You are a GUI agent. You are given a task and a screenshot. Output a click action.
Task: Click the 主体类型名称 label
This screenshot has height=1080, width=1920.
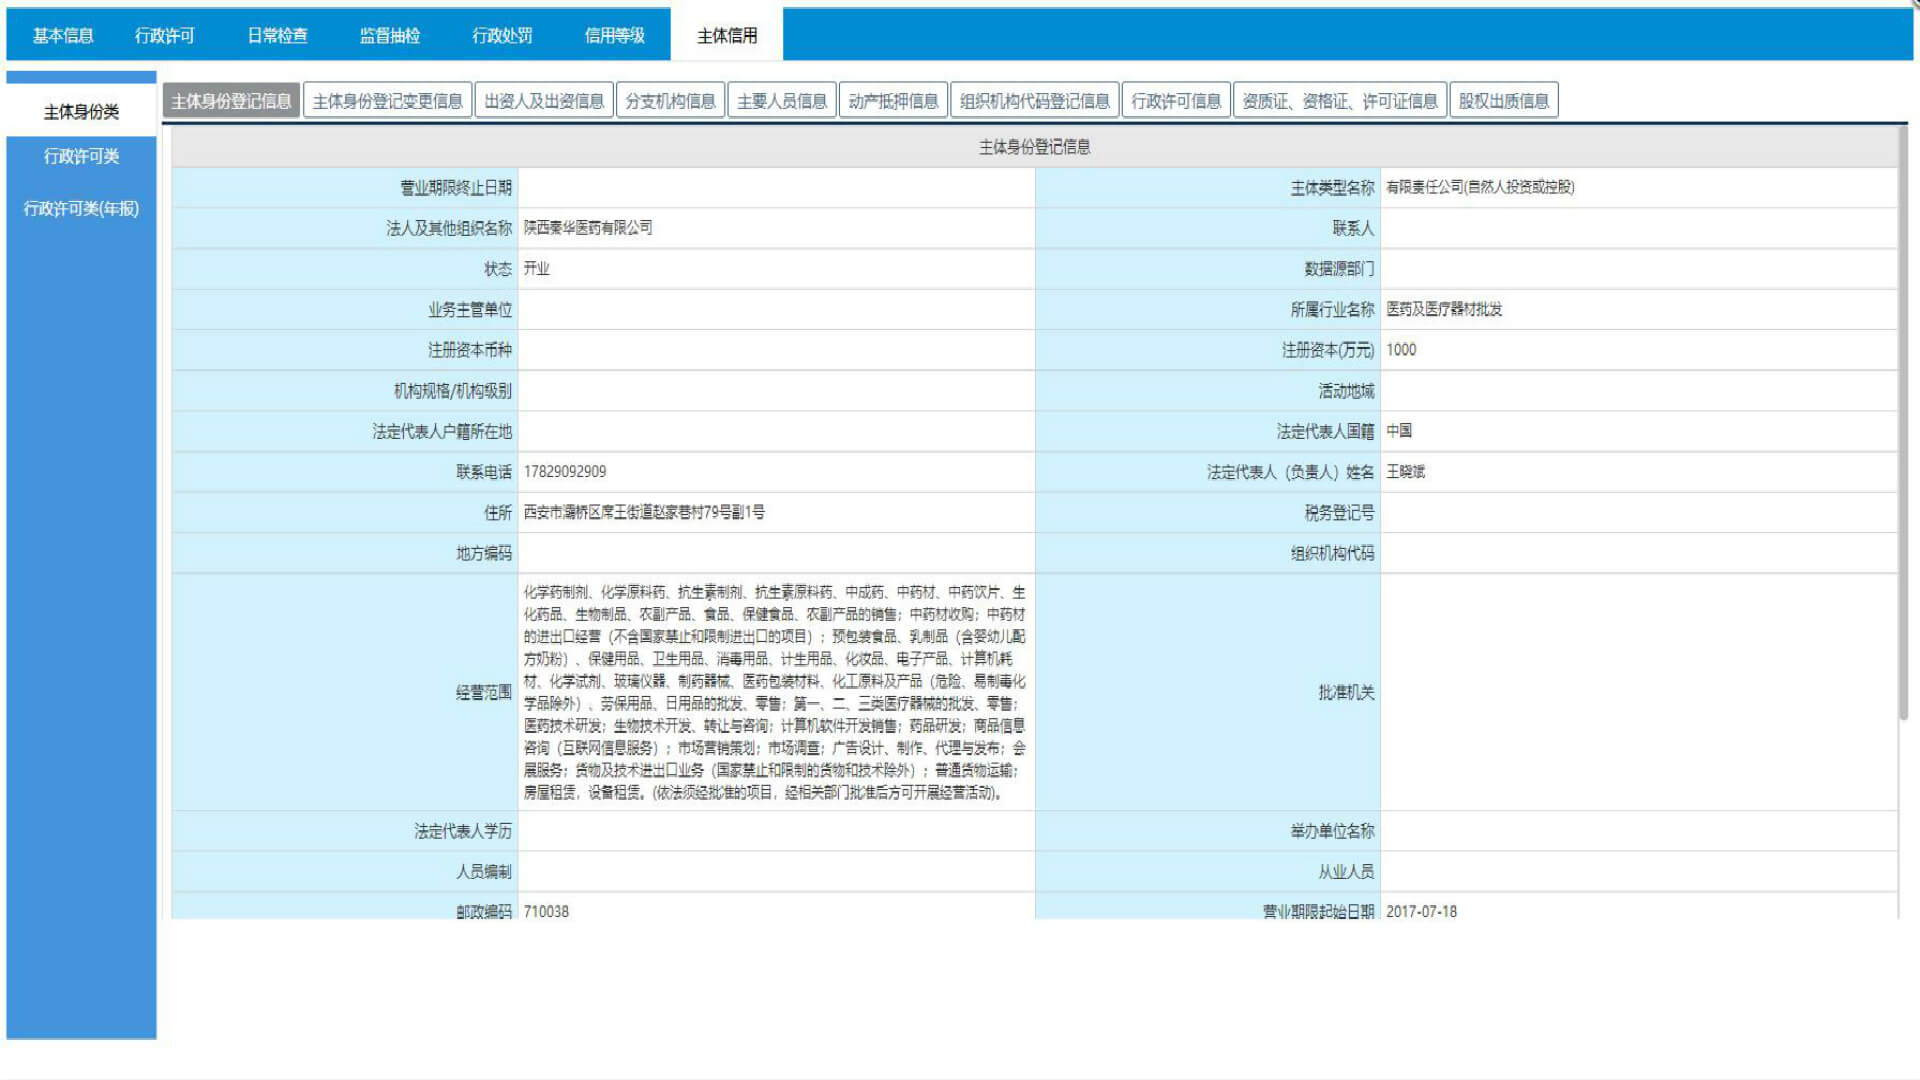pyautogui.click(x=1332, y=188)
